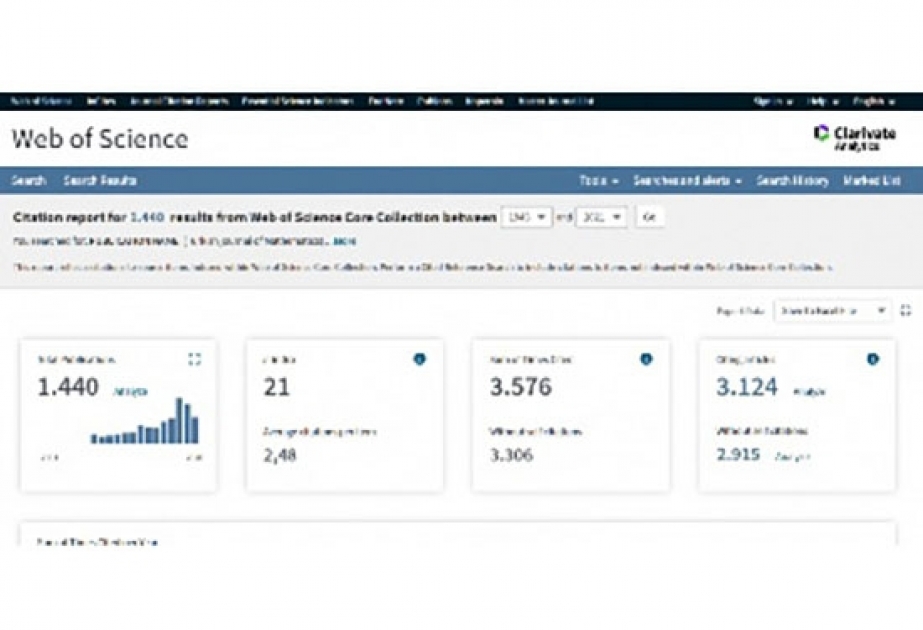Click the publications bar chart in Total Publications
The image size is (923, 630).
point(145,421)
